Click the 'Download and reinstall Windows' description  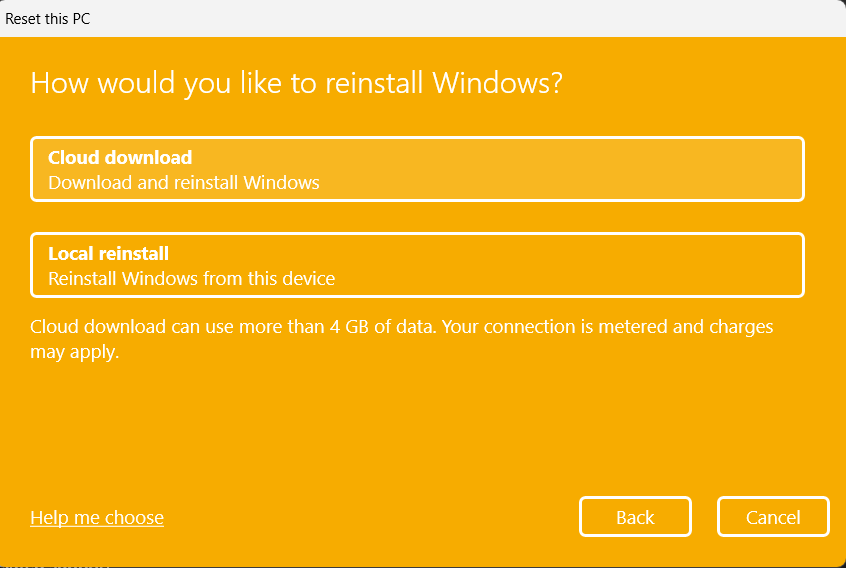pos(184,183)
